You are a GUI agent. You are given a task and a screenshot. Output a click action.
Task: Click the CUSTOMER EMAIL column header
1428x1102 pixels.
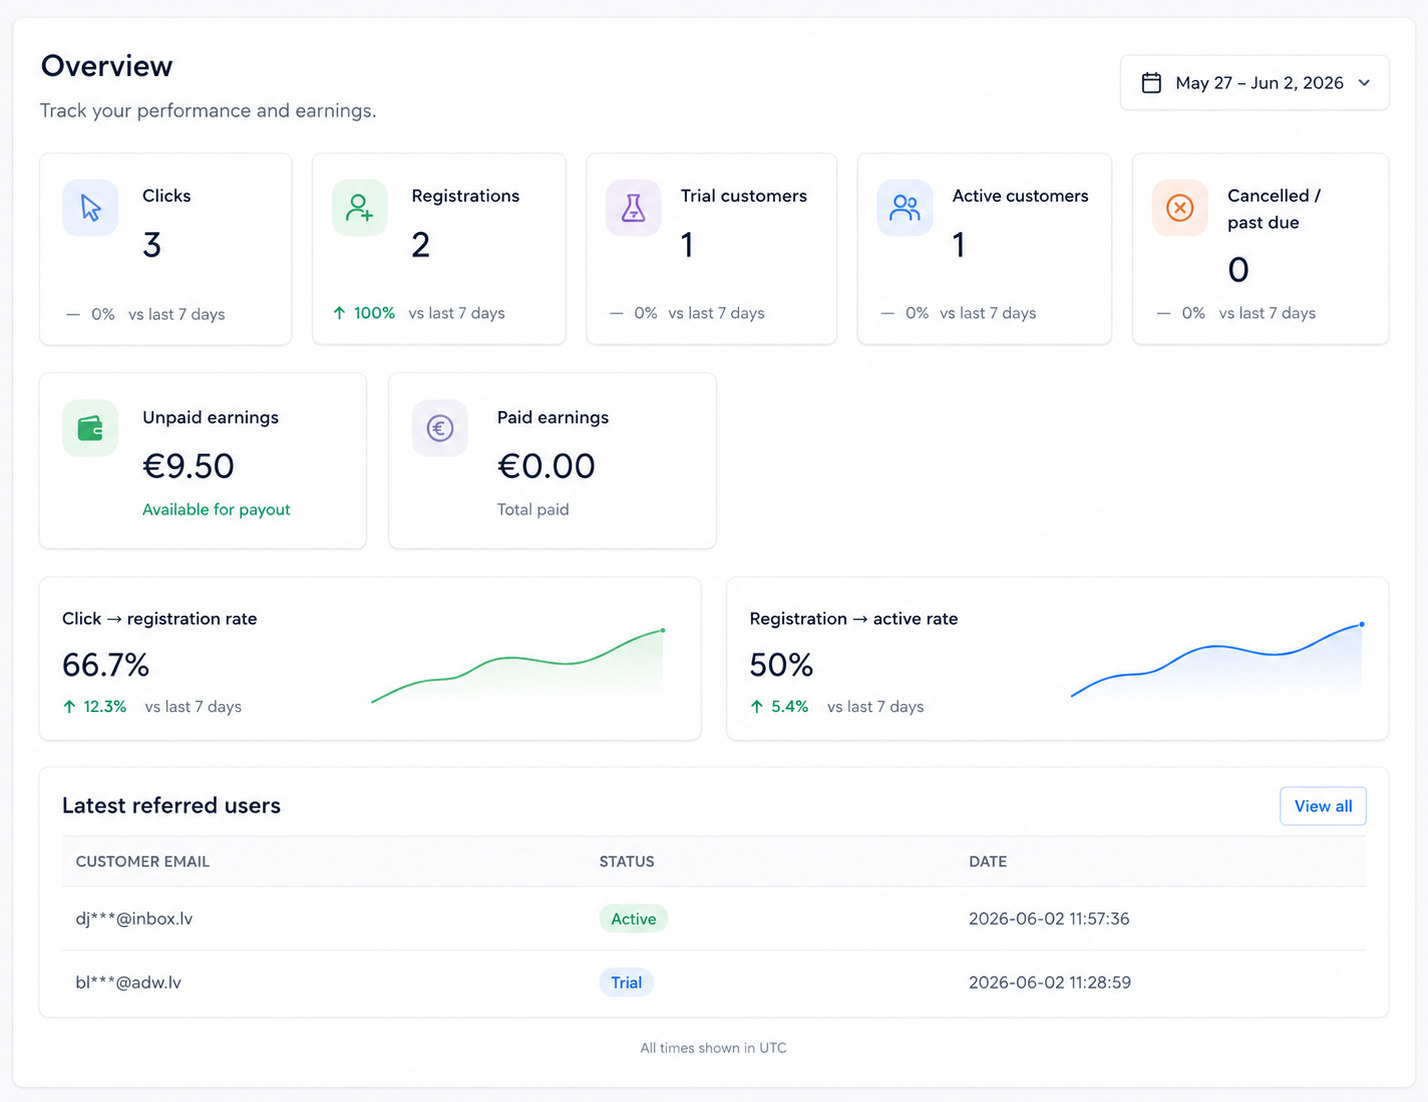click(x=143, y=861)
